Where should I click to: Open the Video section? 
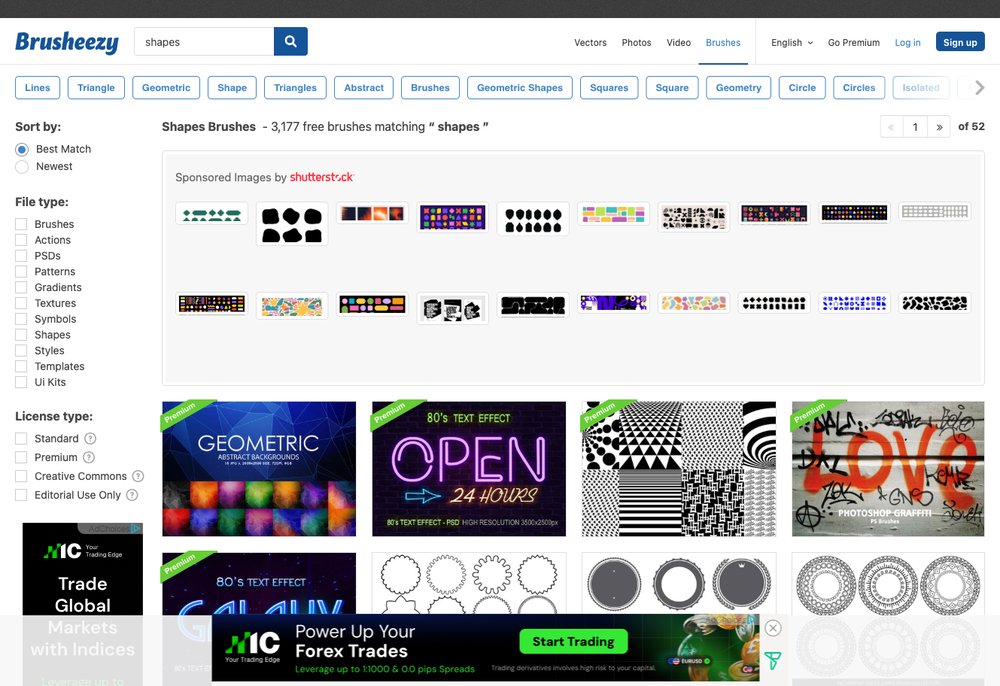click(x=679, y=43)
